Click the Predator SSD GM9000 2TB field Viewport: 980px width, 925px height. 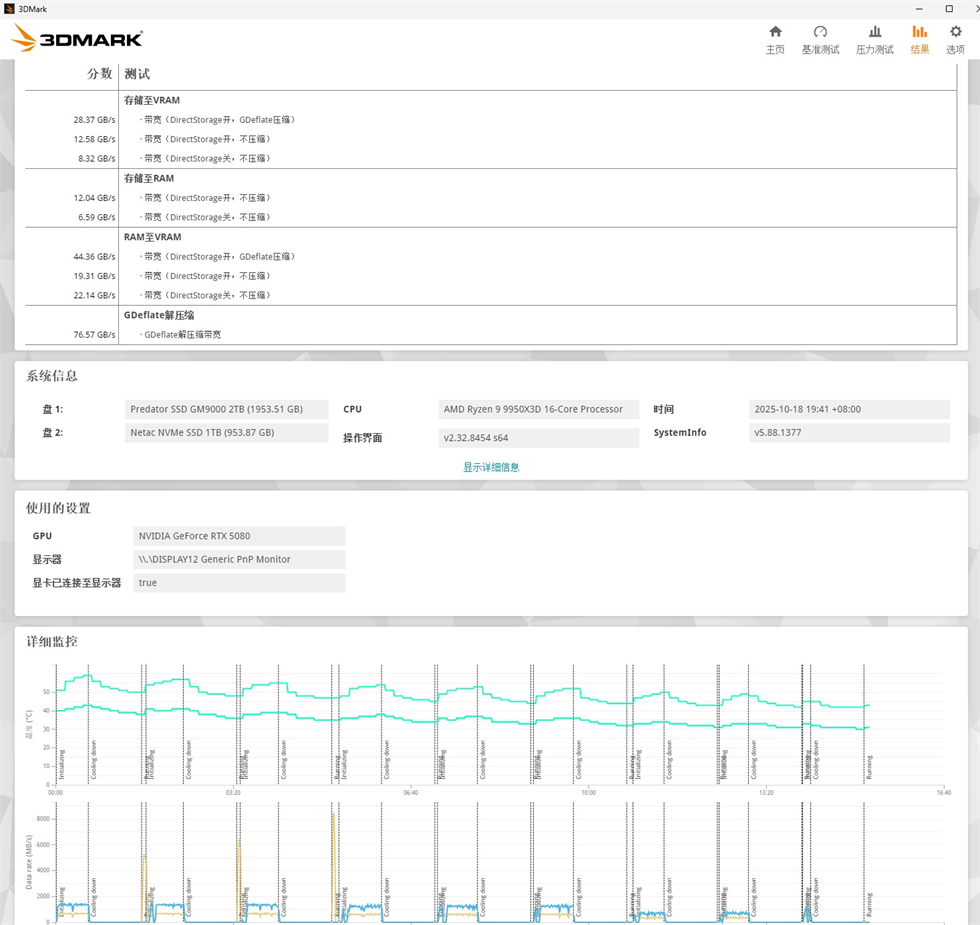(227, 409)
